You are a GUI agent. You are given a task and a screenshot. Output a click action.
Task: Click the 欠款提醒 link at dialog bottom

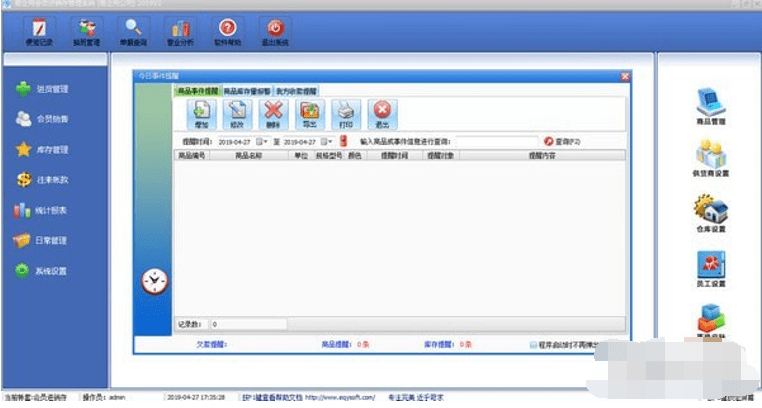pos(211,344)
